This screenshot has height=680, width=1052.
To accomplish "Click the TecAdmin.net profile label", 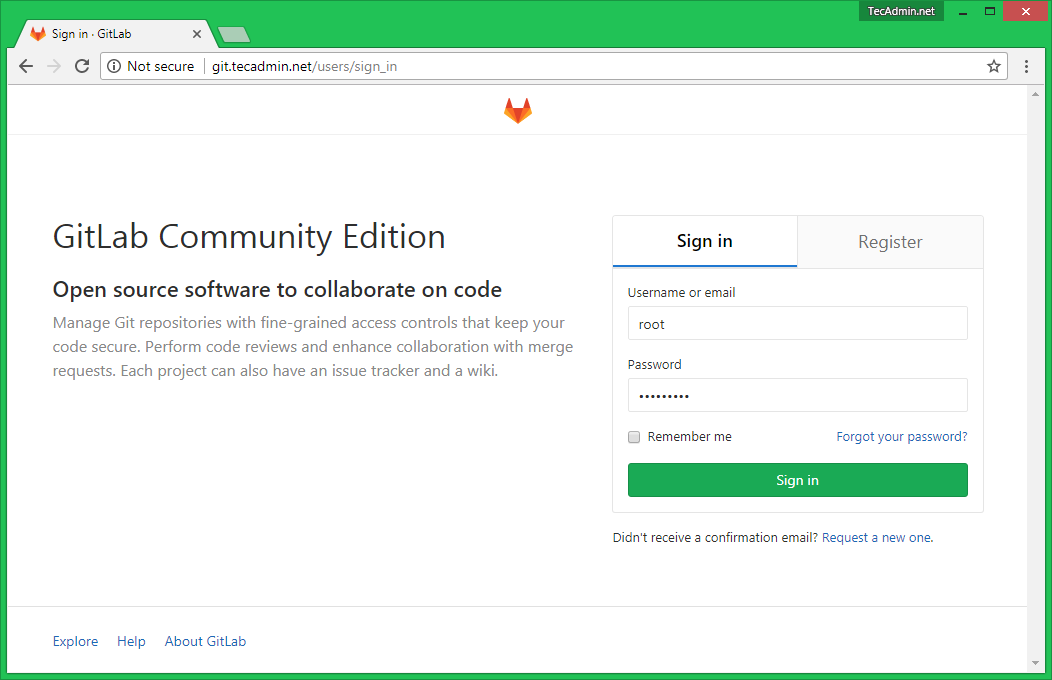I will point(901,11).
